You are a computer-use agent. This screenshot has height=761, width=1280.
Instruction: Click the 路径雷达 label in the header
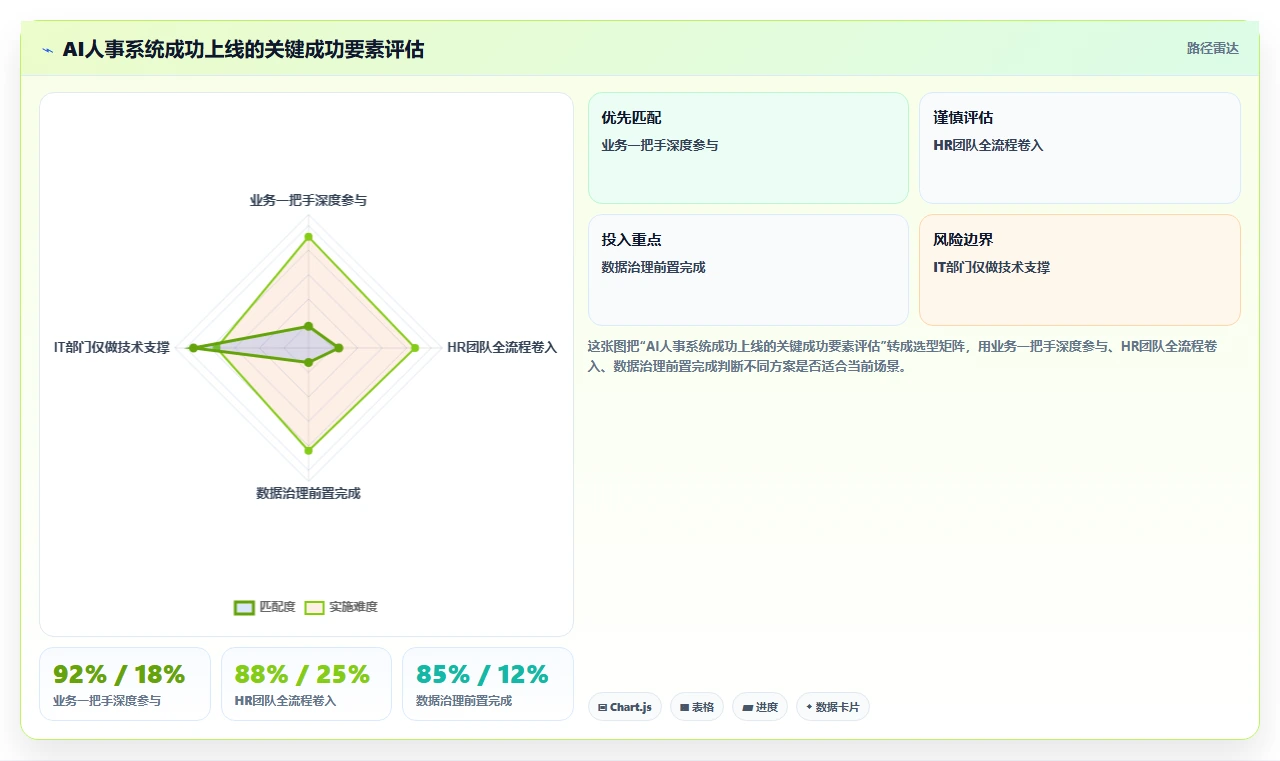1212,48
